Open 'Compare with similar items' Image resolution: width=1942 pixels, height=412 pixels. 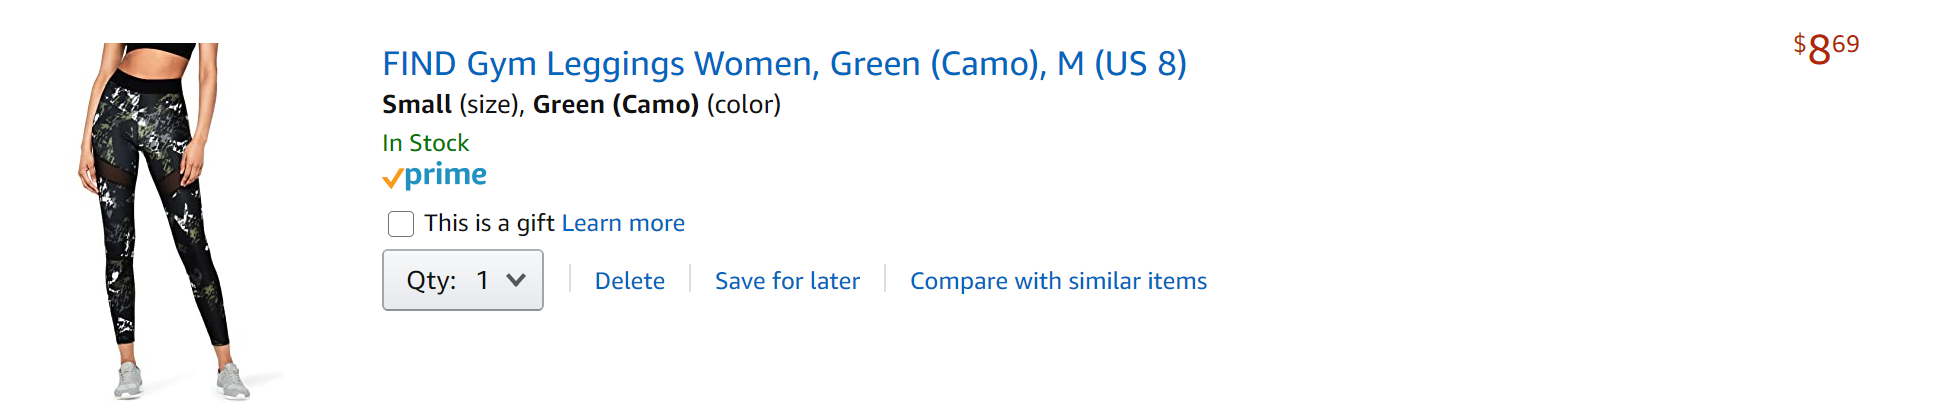[1058, 281]
